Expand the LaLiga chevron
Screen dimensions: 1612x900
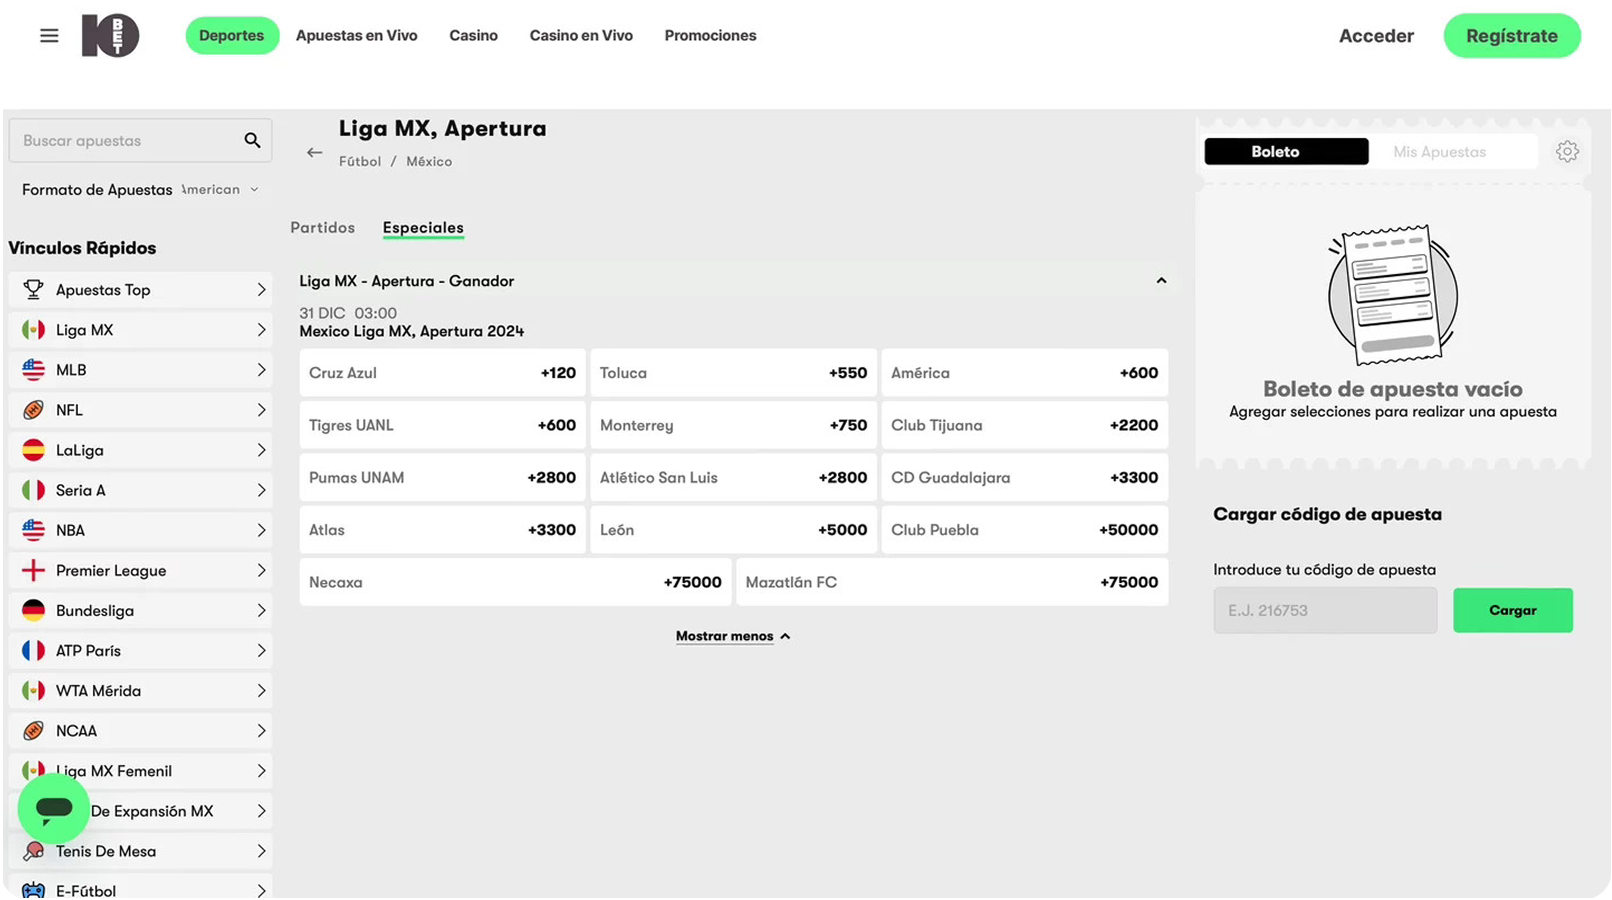pos(261,450)
